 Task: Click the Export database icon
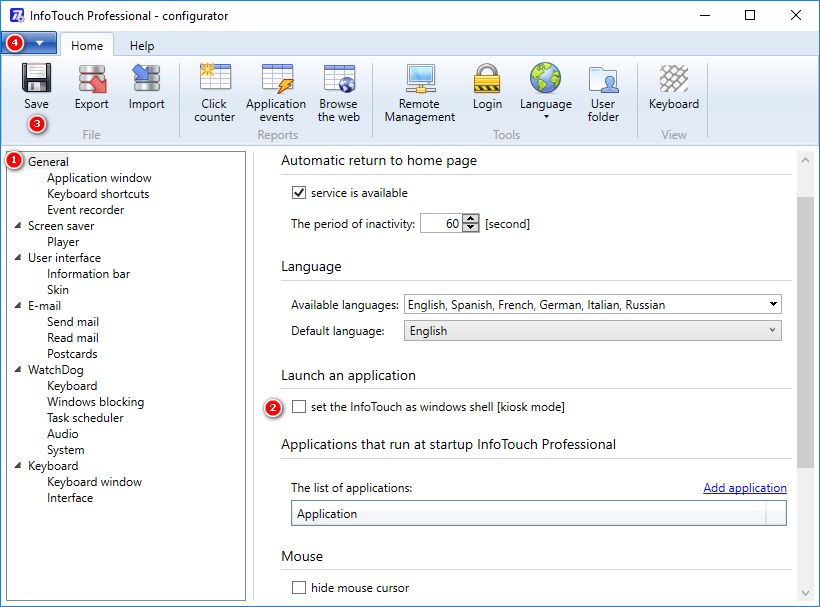point(92,79)
